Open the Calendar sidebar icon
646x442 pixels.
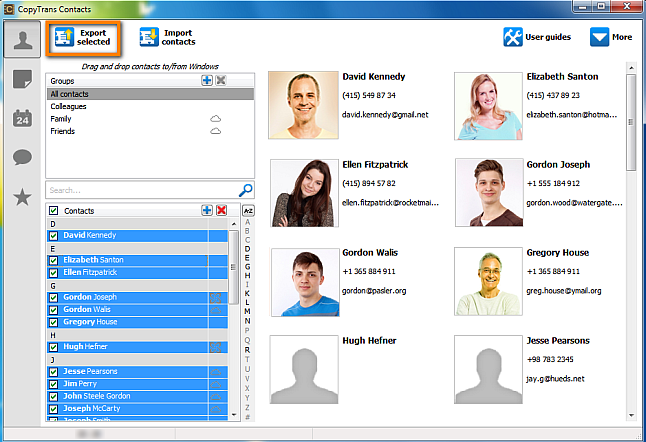[22, 118]
